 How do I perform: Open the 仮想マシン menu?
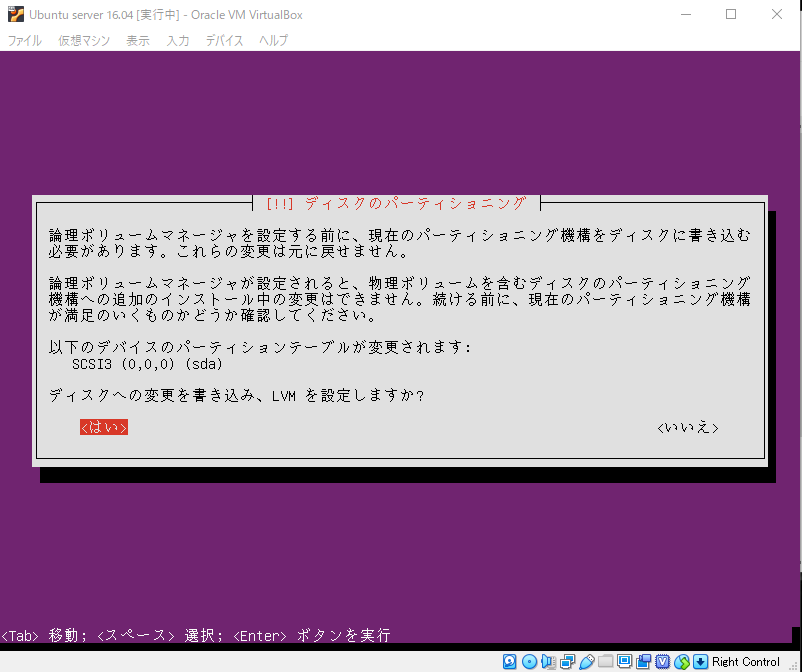click(x=79, y=40)
